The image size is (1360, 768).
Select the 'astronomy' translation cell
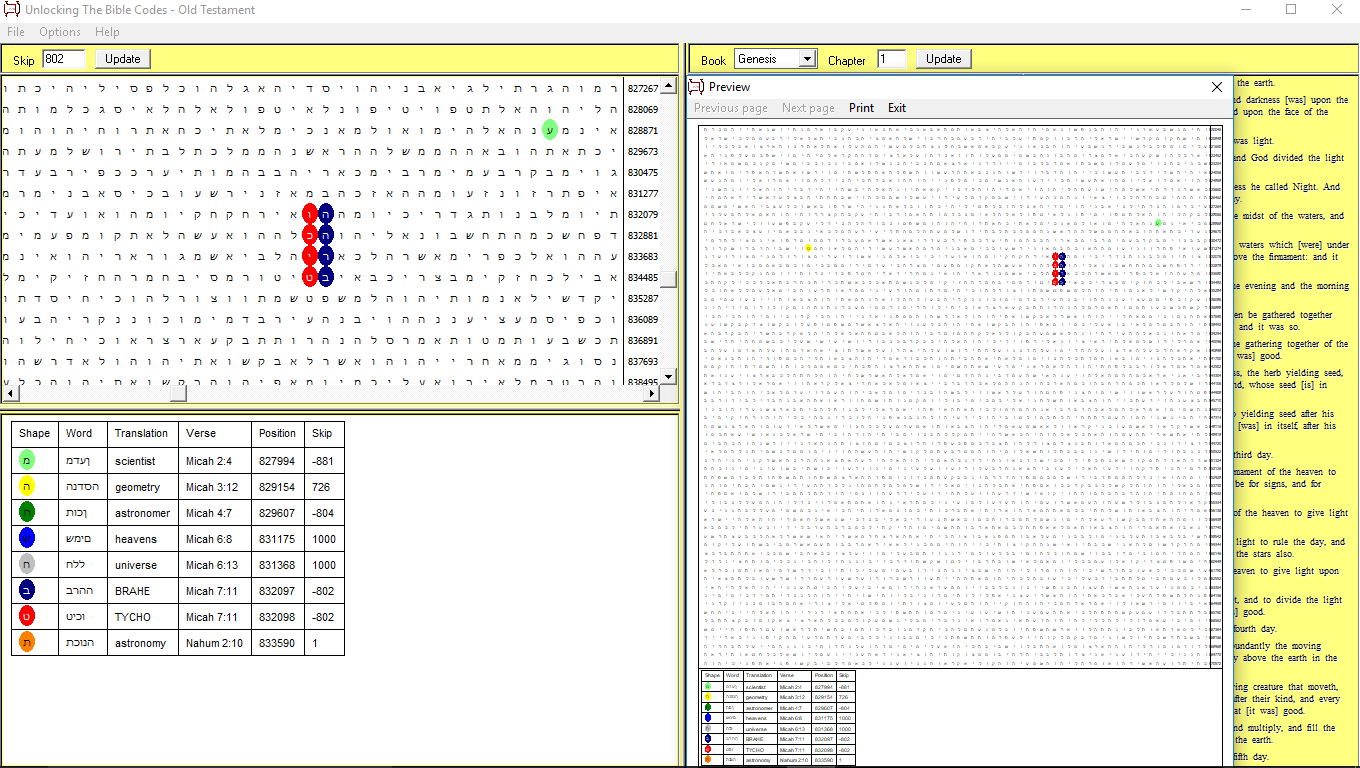click(143, 643)
